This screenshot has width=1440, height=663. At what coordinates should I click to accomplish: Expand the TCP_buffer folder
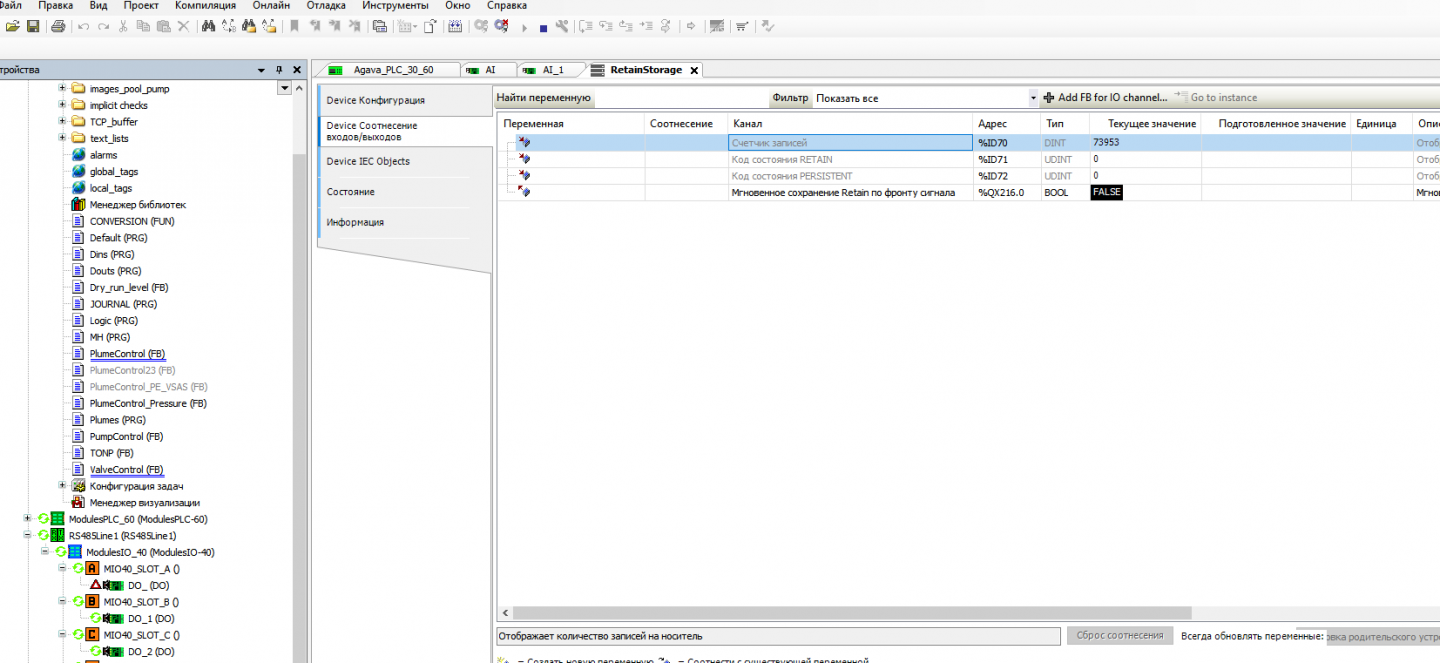click(x=63, y=122)
